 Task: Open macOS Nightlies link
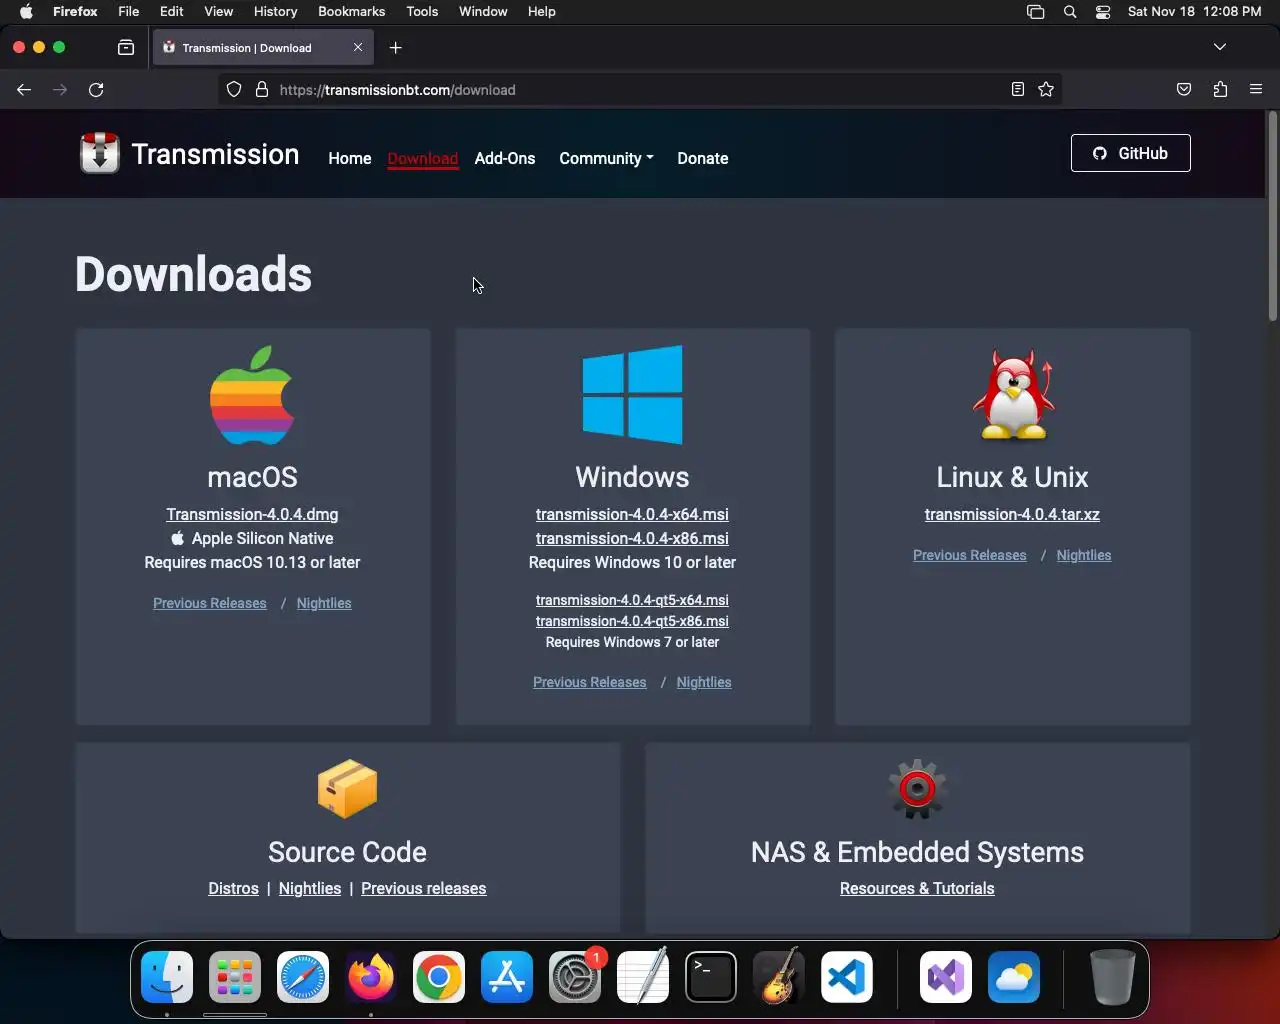click(324, 603)
